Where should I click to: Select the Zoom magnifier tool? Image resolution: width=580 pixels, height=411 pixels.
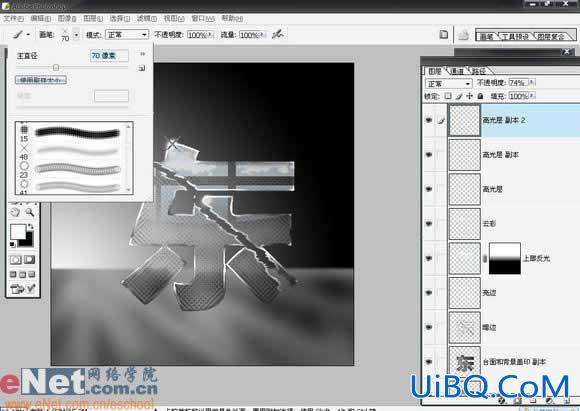30,212
